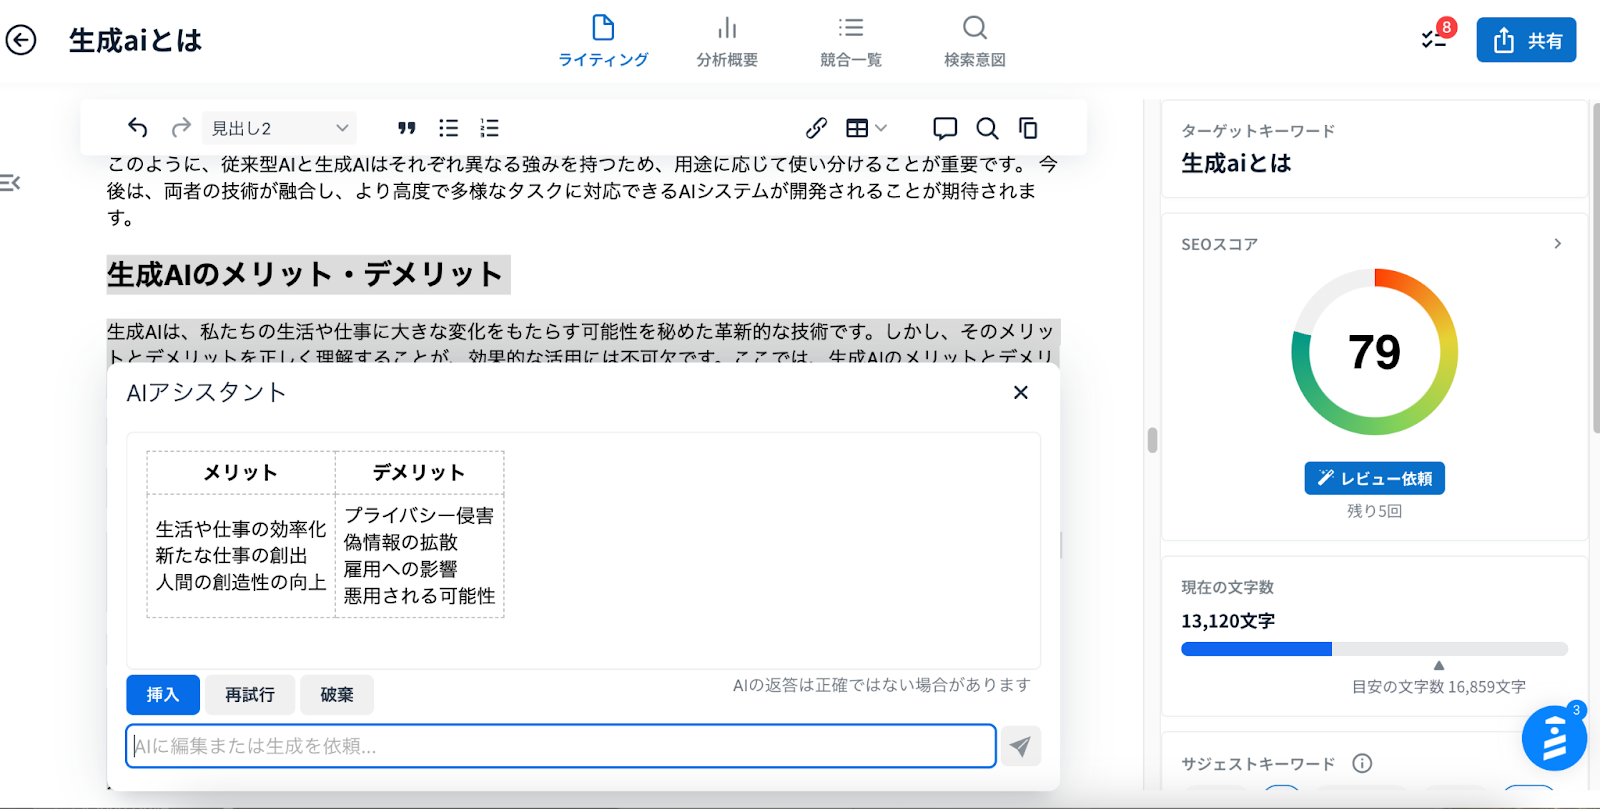Click the プライバシー侵害 table cell text
1600x809 pixels.
click(x=419, y=516)
